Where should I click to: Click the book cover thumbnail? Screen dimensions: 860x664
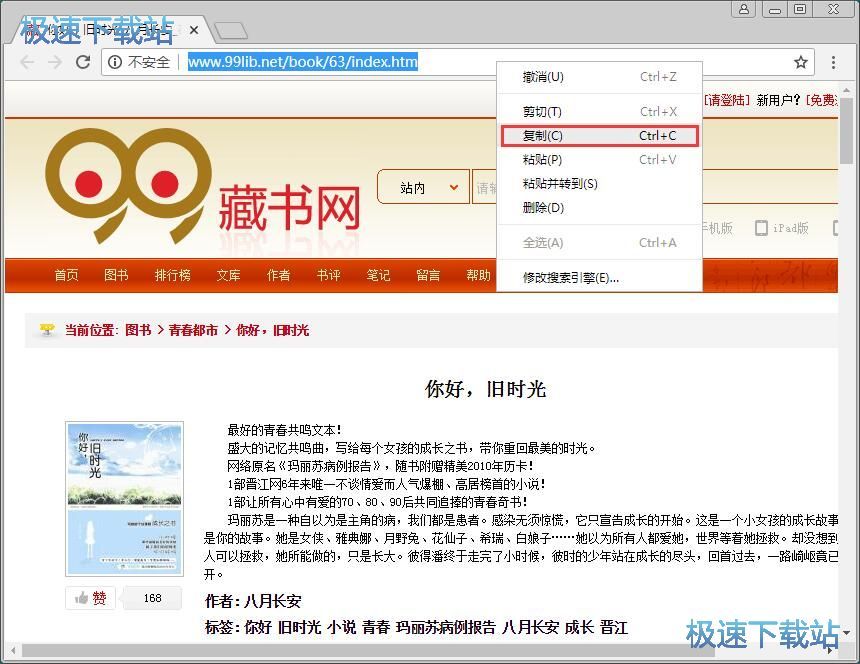pyautogui.click(x=124, y=498)
